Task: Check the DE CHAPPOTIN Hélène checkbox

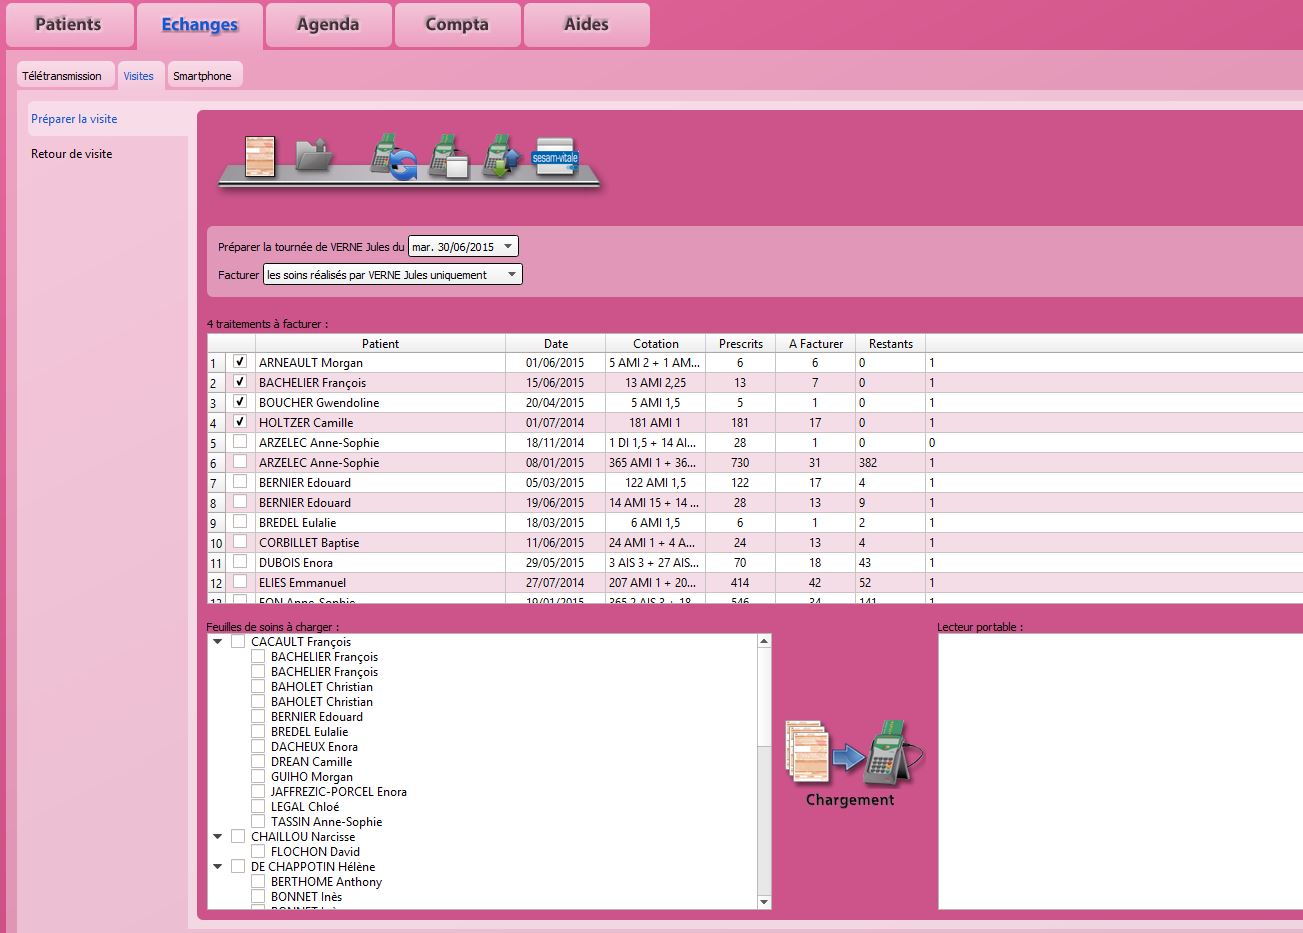Action: pyautogui.click(x=238, y=867)
